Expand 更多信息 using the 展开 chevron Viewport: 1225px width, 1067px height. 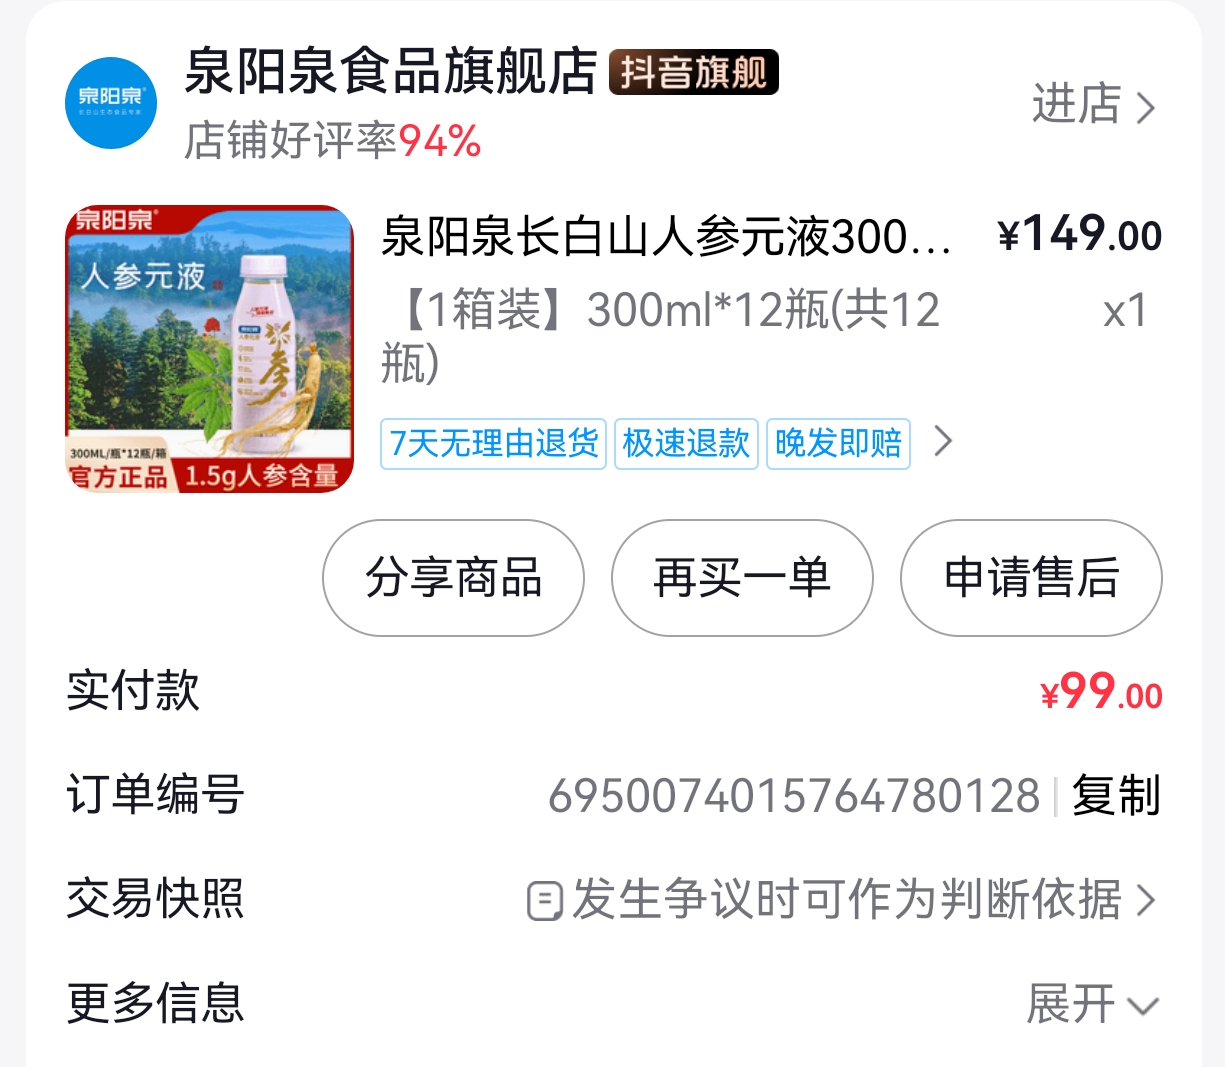(x=1143, y=1005)
